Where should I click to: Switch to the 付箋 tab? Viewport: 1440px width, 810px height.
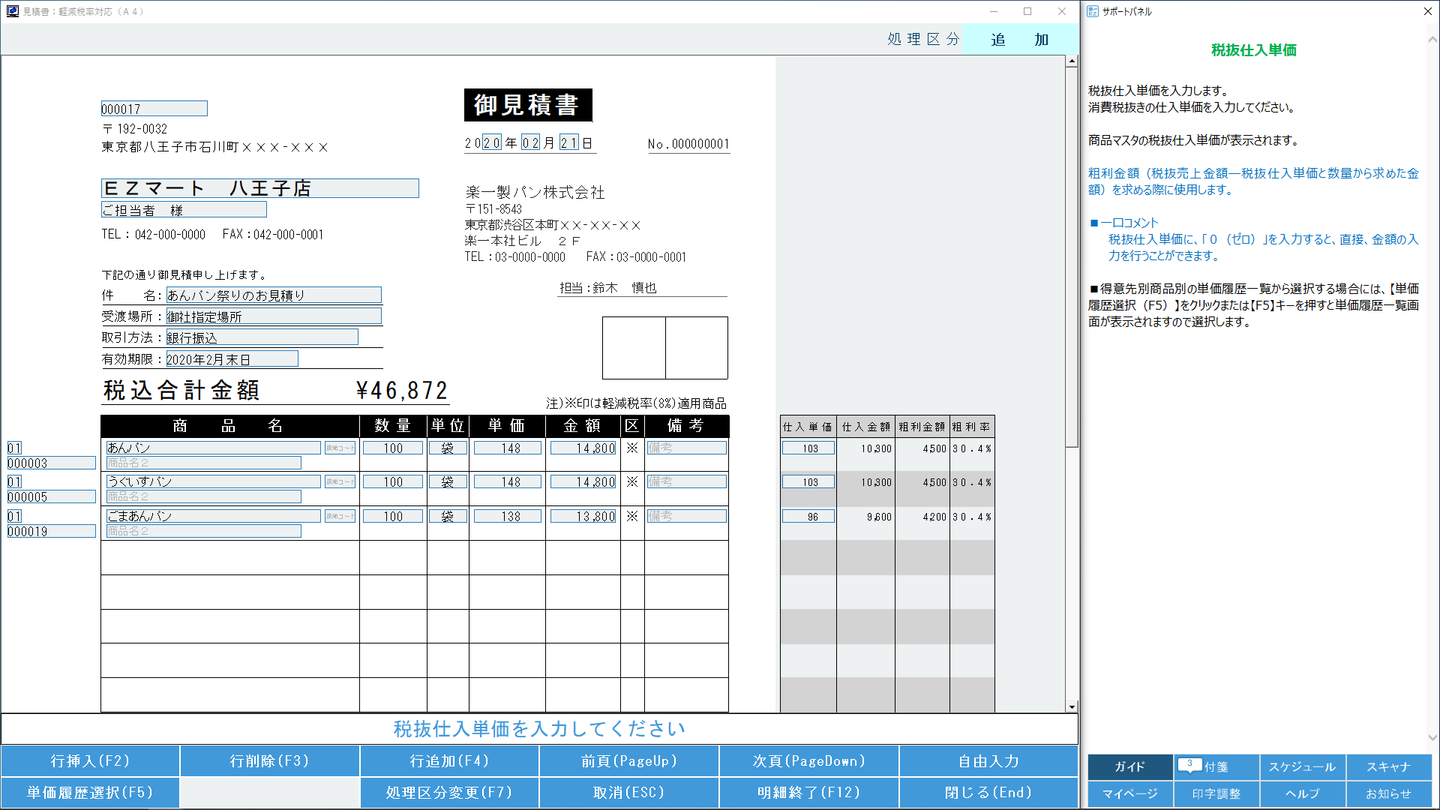click(1216, 767)
